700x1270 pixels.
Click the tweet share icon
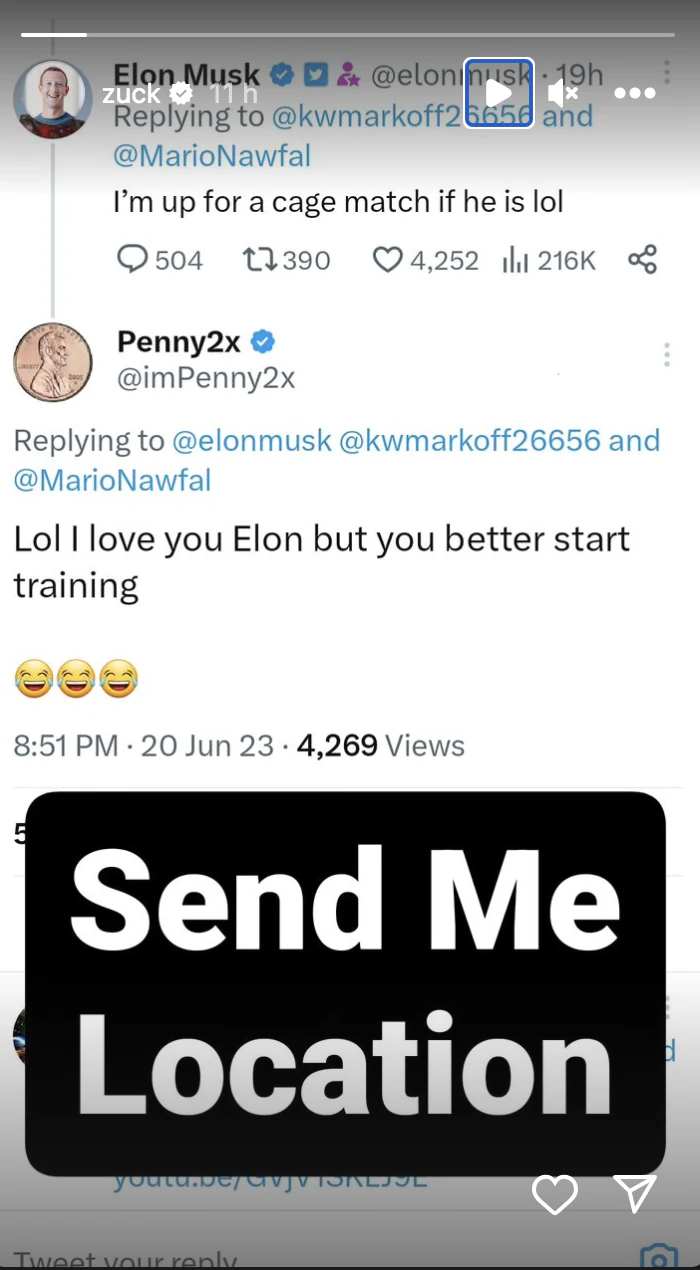point(642,260)
